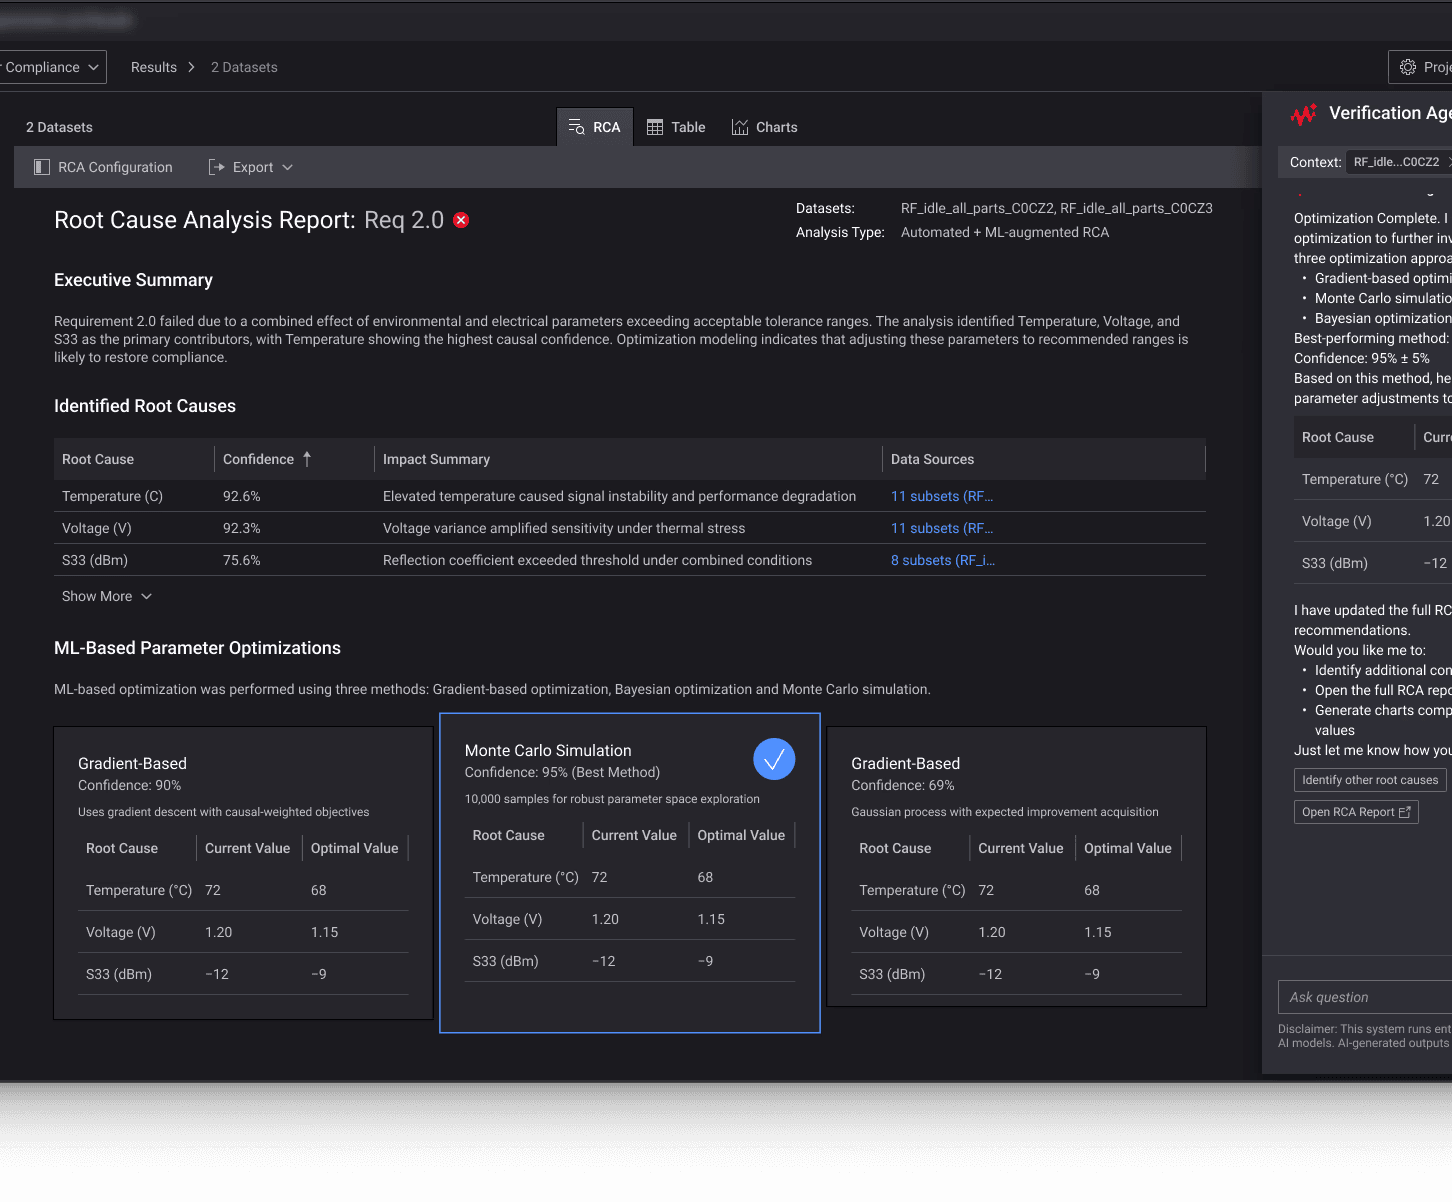Click Current Value header in Monte Carlo card

click(634, 835)
